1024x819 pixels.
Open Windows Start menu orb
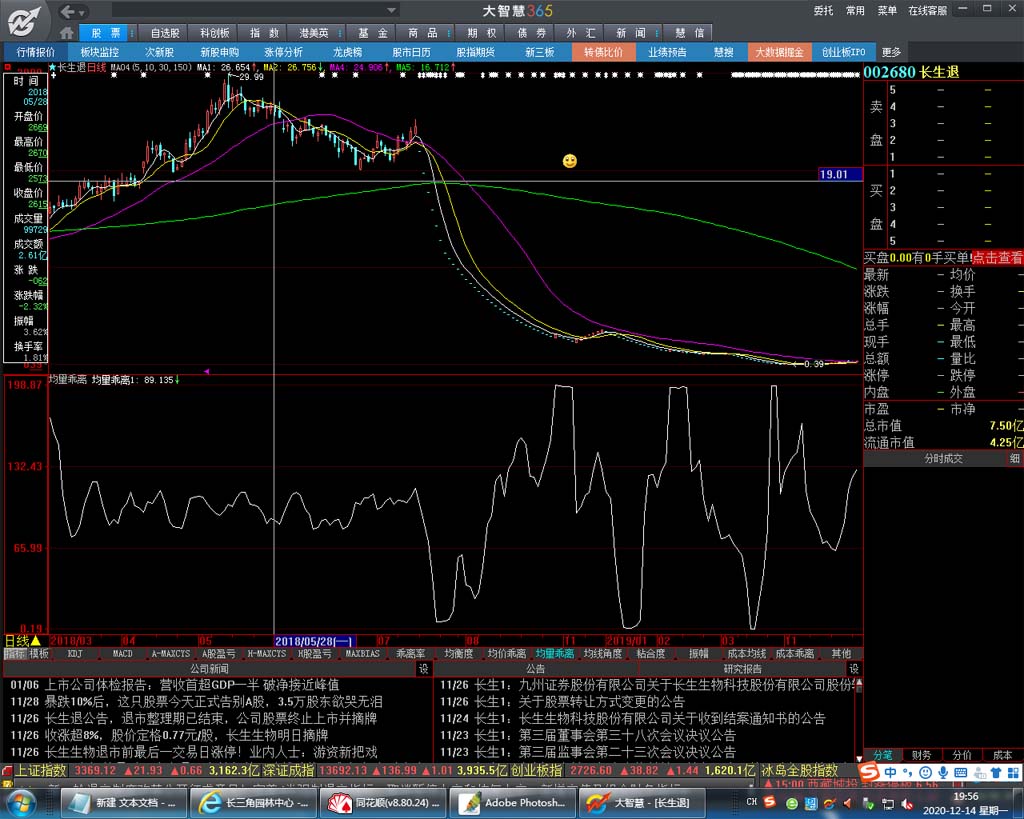tap(21, 802)
